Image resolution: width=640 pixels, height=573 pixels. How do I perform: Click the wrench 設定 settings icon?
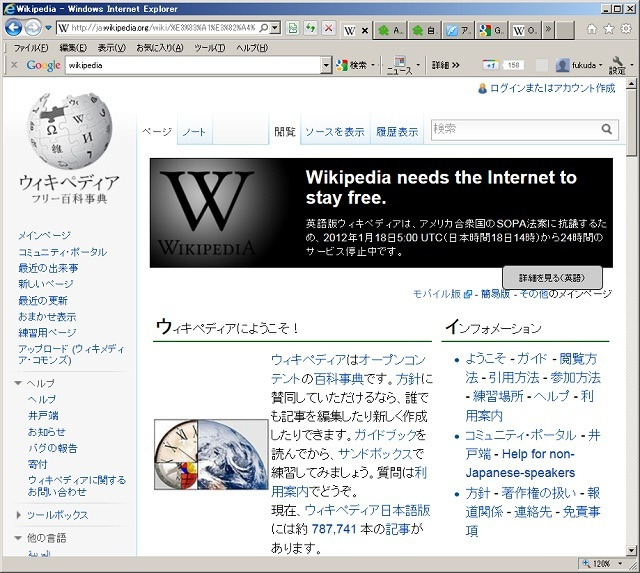click(x=617, y=65)
